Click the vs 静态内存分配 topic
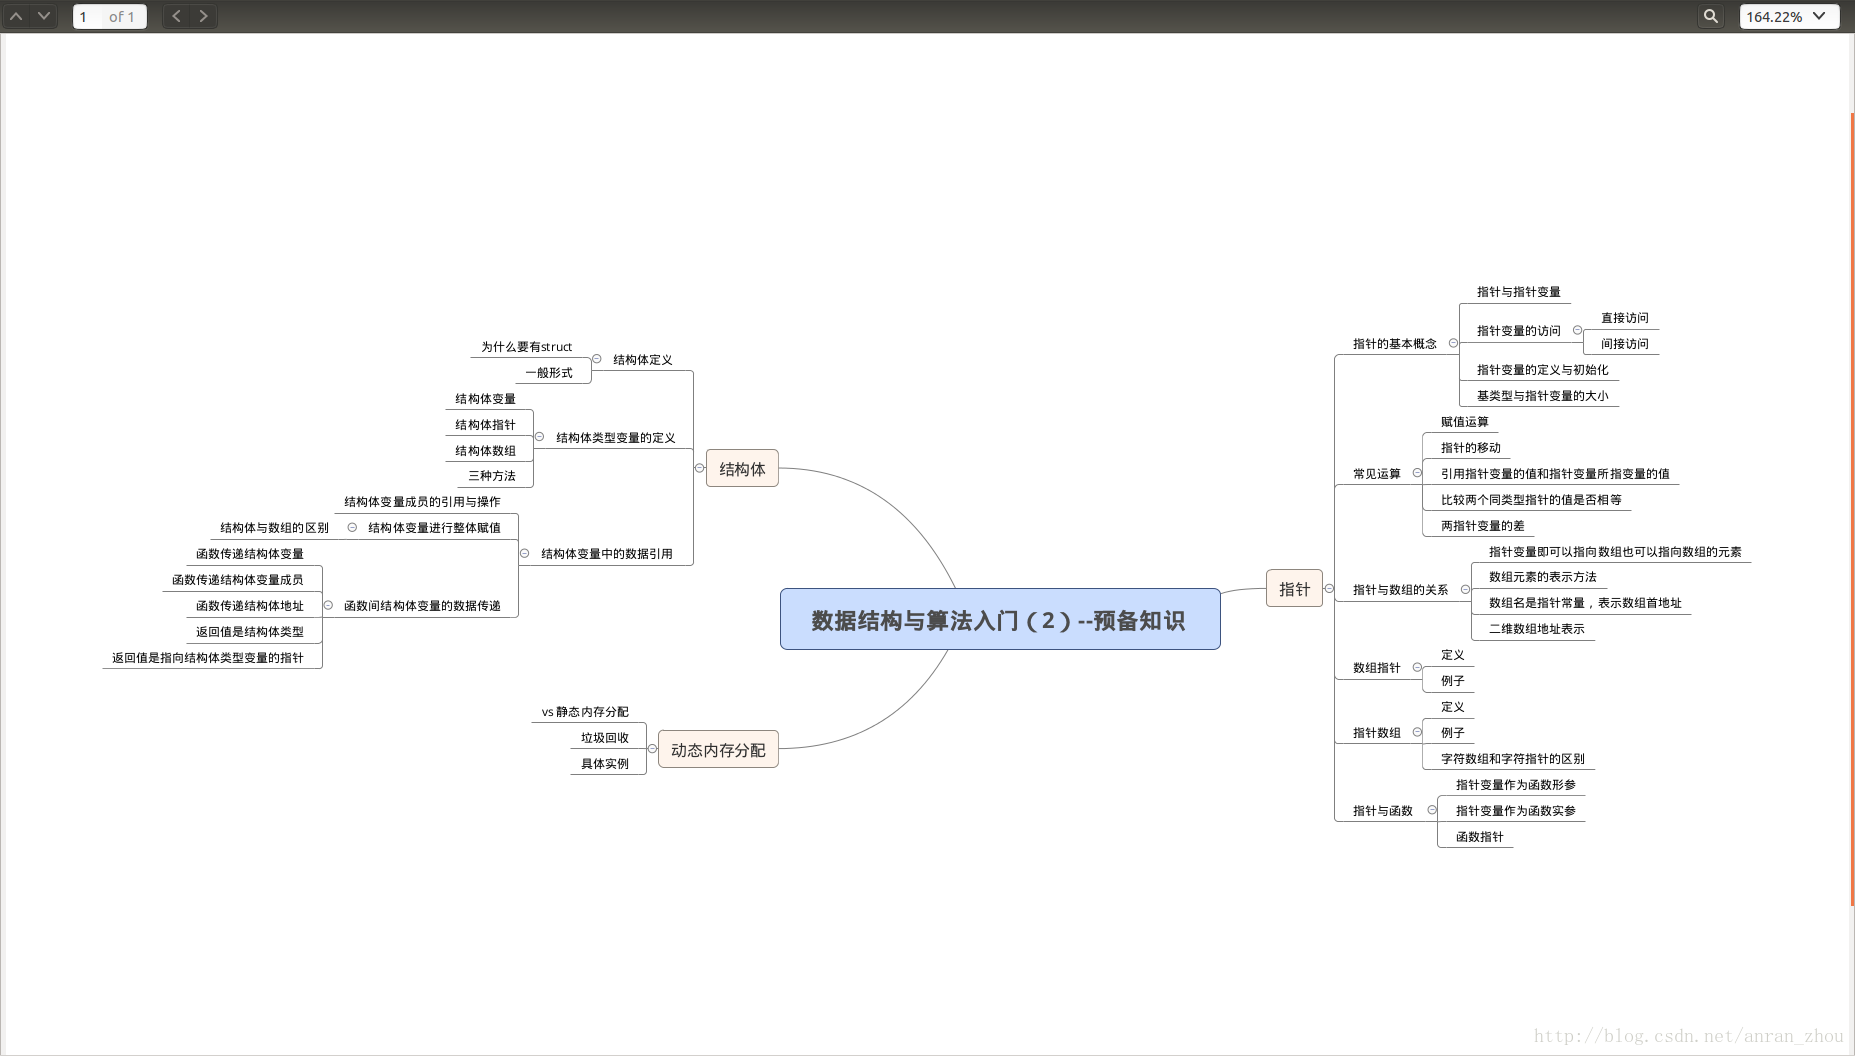This screenshot has width=1855, height=1056. pos(585,712)
